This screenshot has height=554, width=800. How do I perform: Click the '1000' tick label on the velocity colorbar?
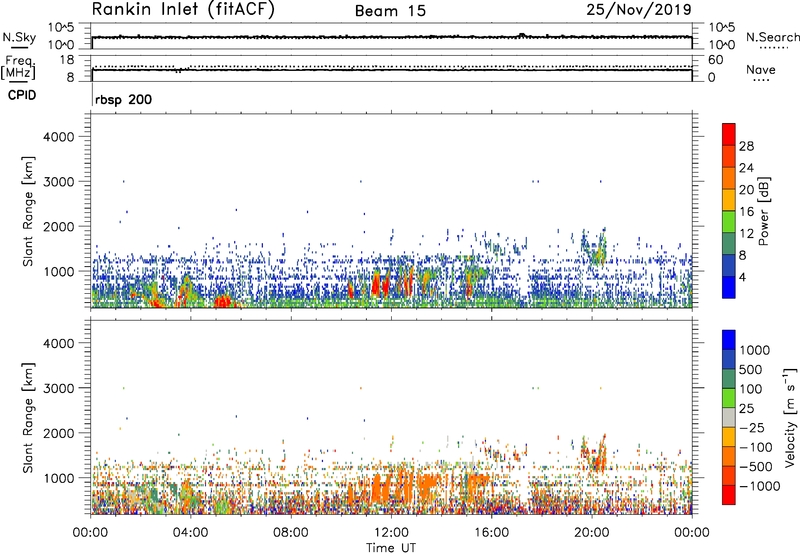pos(754,350)
